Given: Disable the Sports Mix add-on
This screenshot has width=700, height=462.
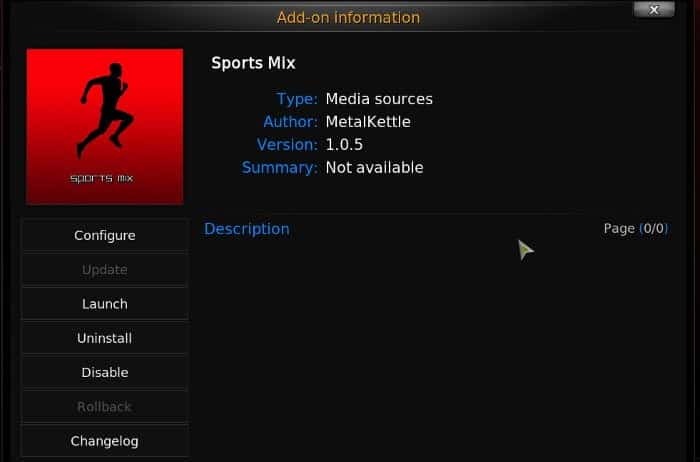Looking at the screenshot, I should (105, 372).
